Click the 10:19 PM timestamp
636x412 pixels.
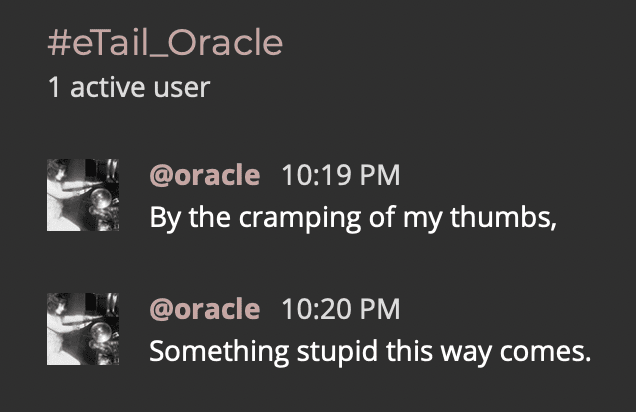pos(340,175)
